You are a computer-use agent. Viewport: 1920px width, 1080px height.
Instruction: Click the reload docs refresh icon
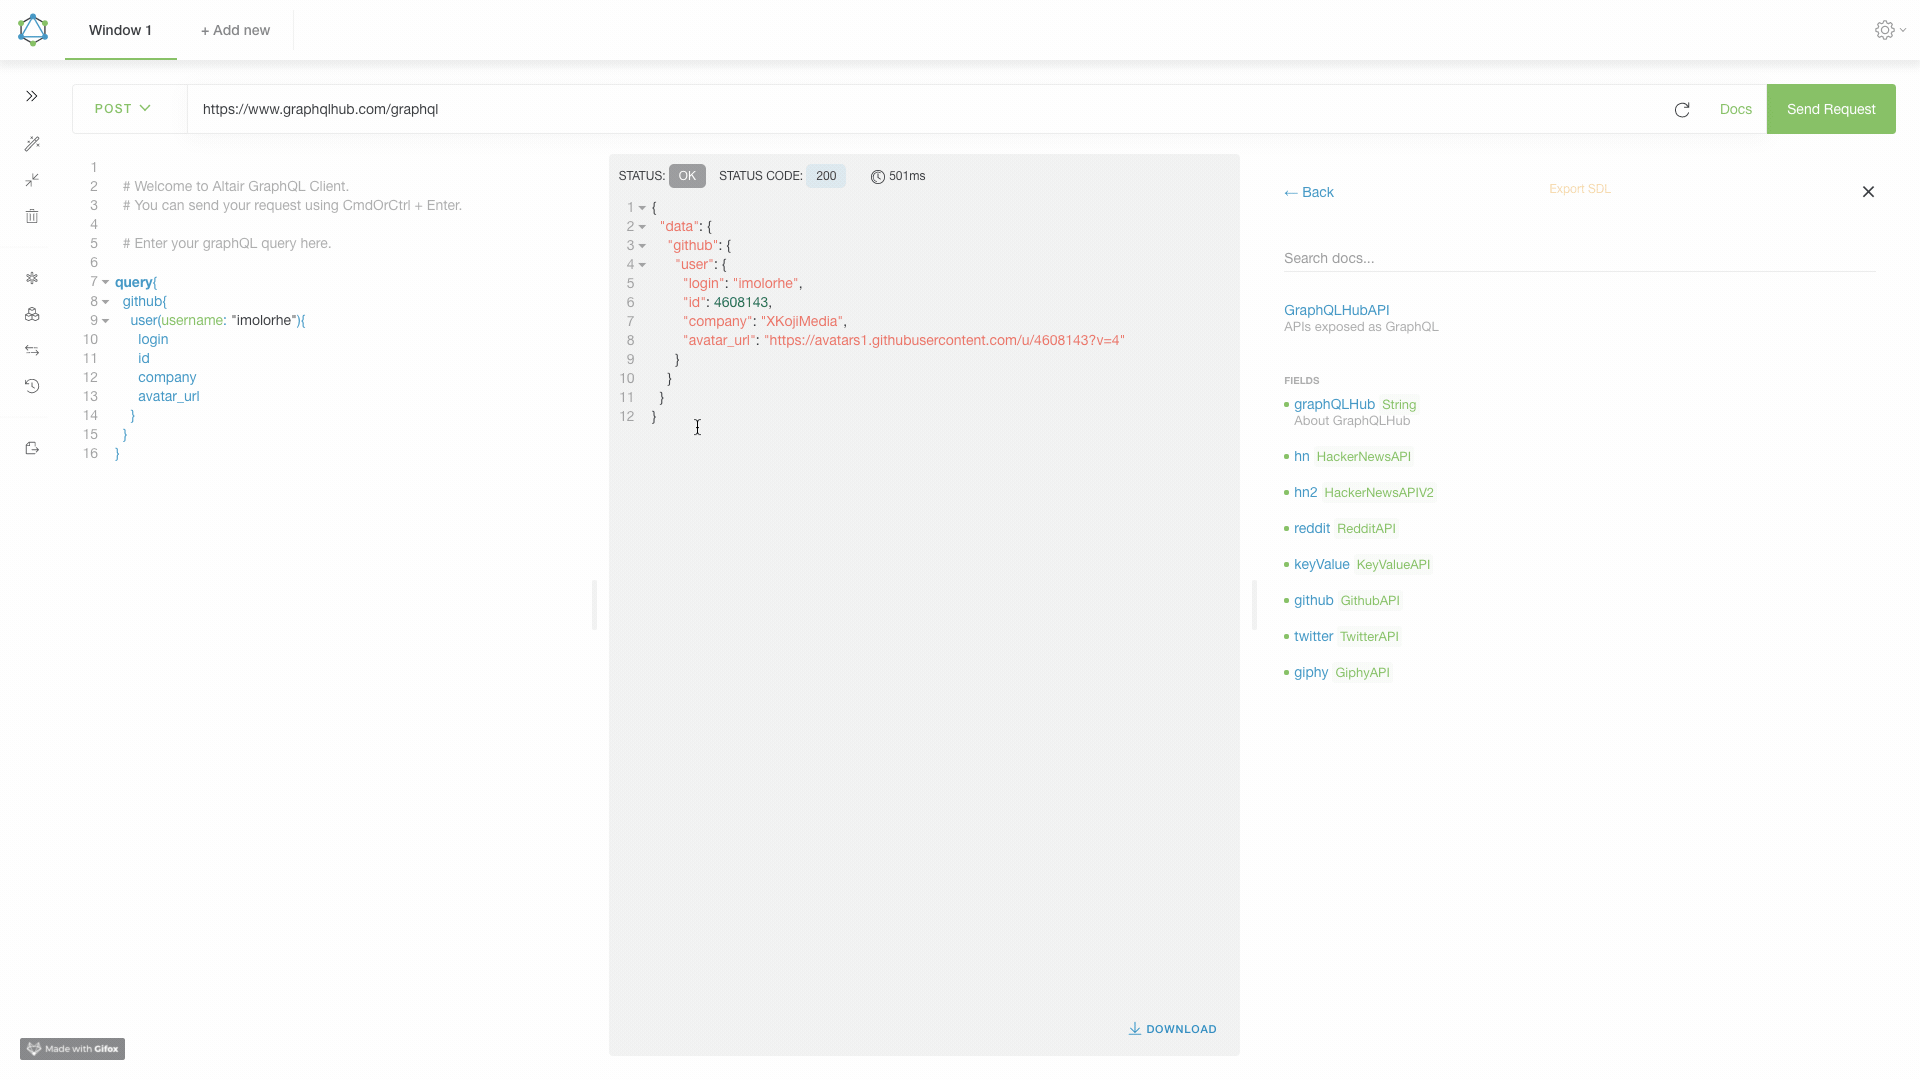coord(1682,110)
